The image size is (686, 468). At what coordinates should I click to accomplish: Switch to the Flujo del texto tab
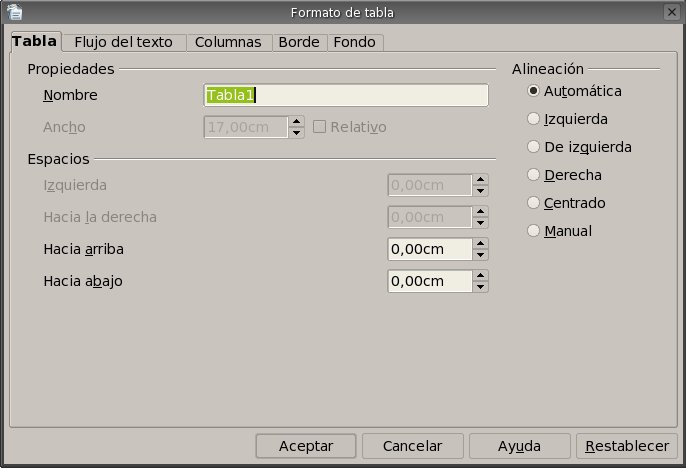pyautogui.click(x=124, y=42)
